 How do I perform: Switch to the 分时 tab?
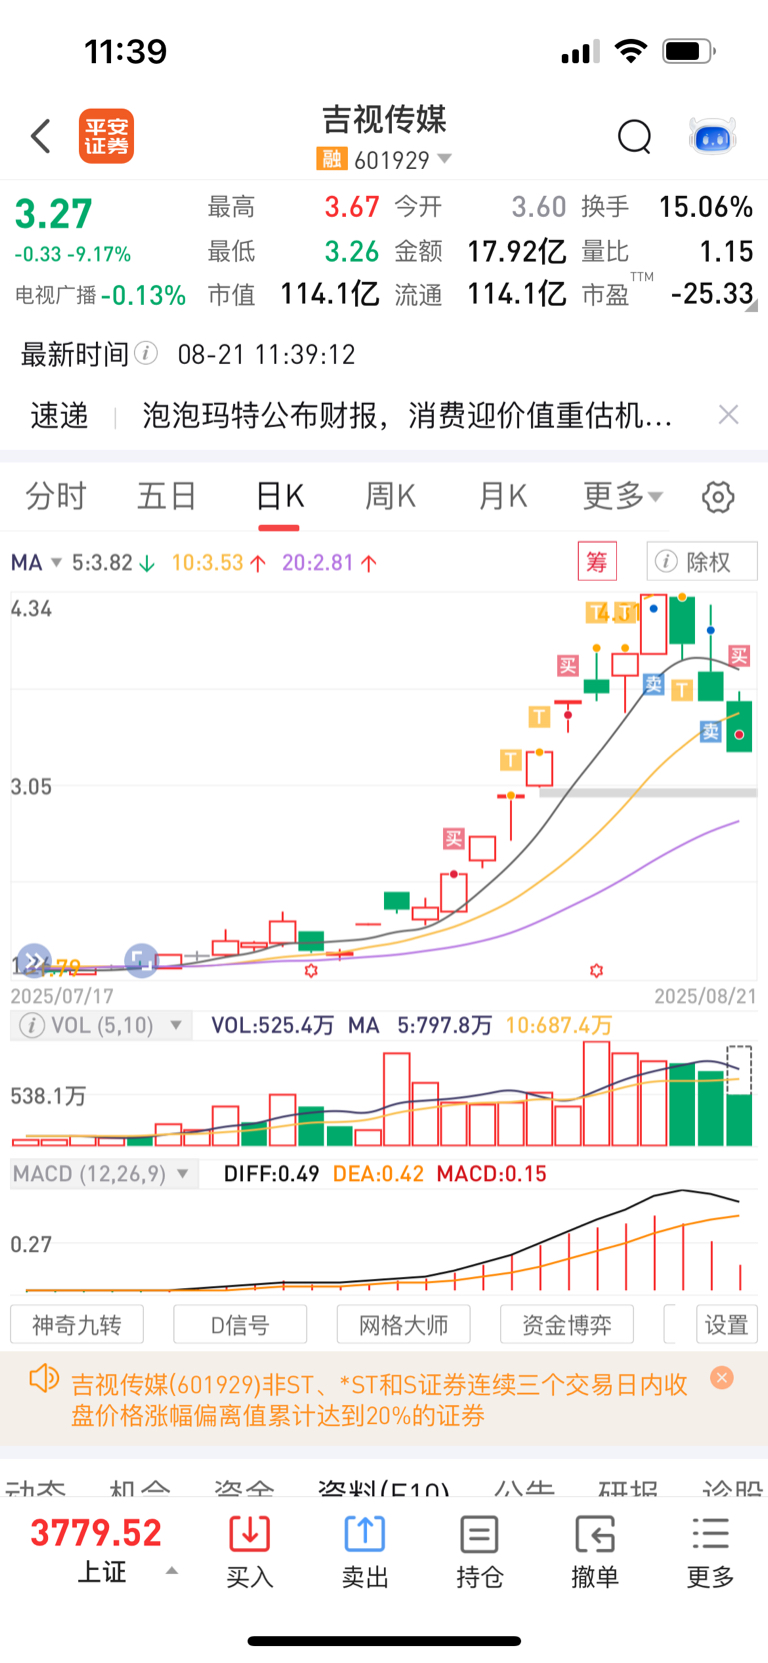56,496
